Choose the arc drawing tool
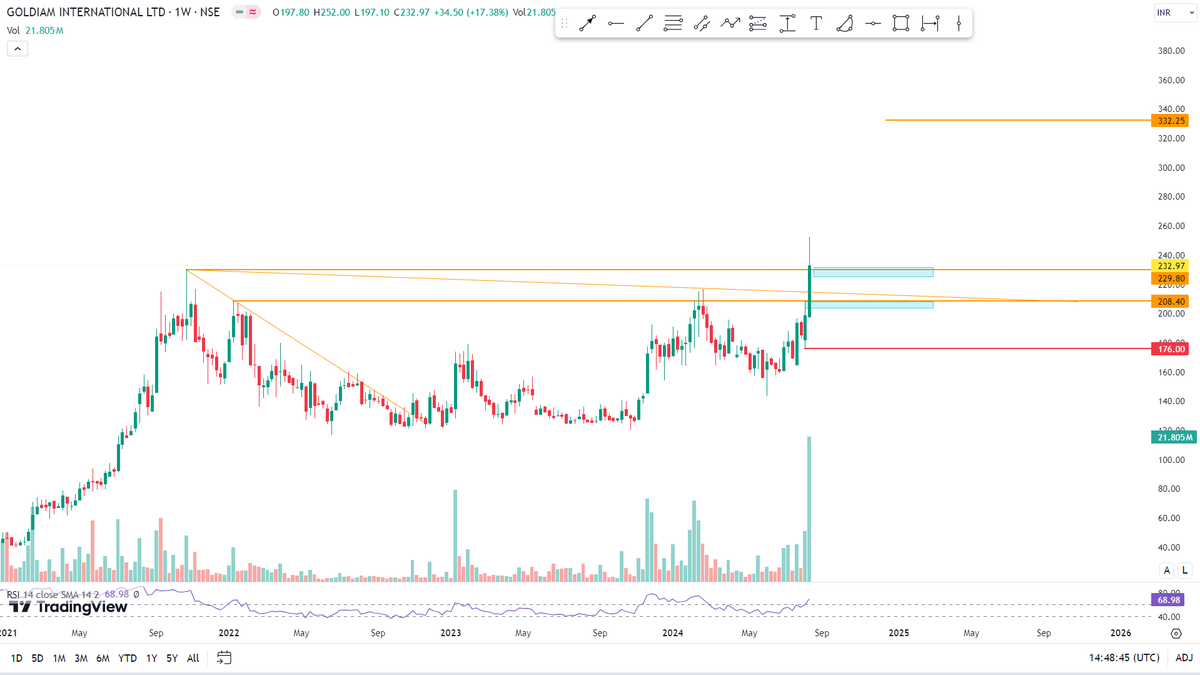 point(844,23)
